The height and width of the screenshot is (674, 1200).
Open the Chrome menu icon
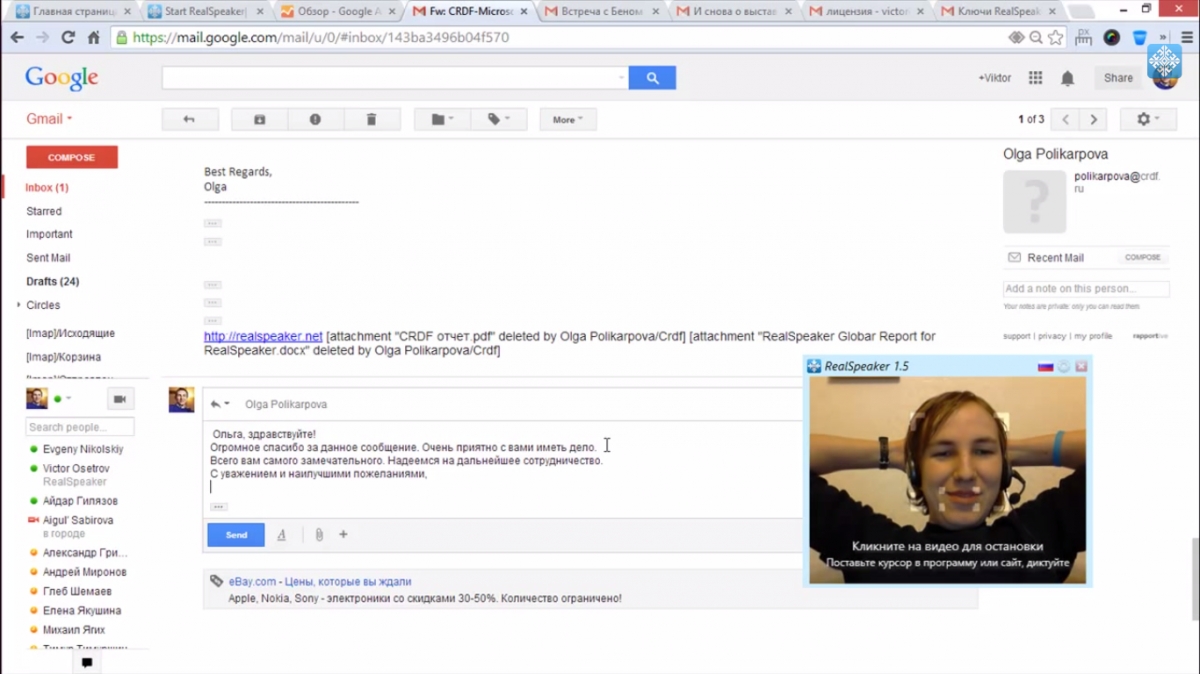pyautogui.click(x=1188, y=38)
